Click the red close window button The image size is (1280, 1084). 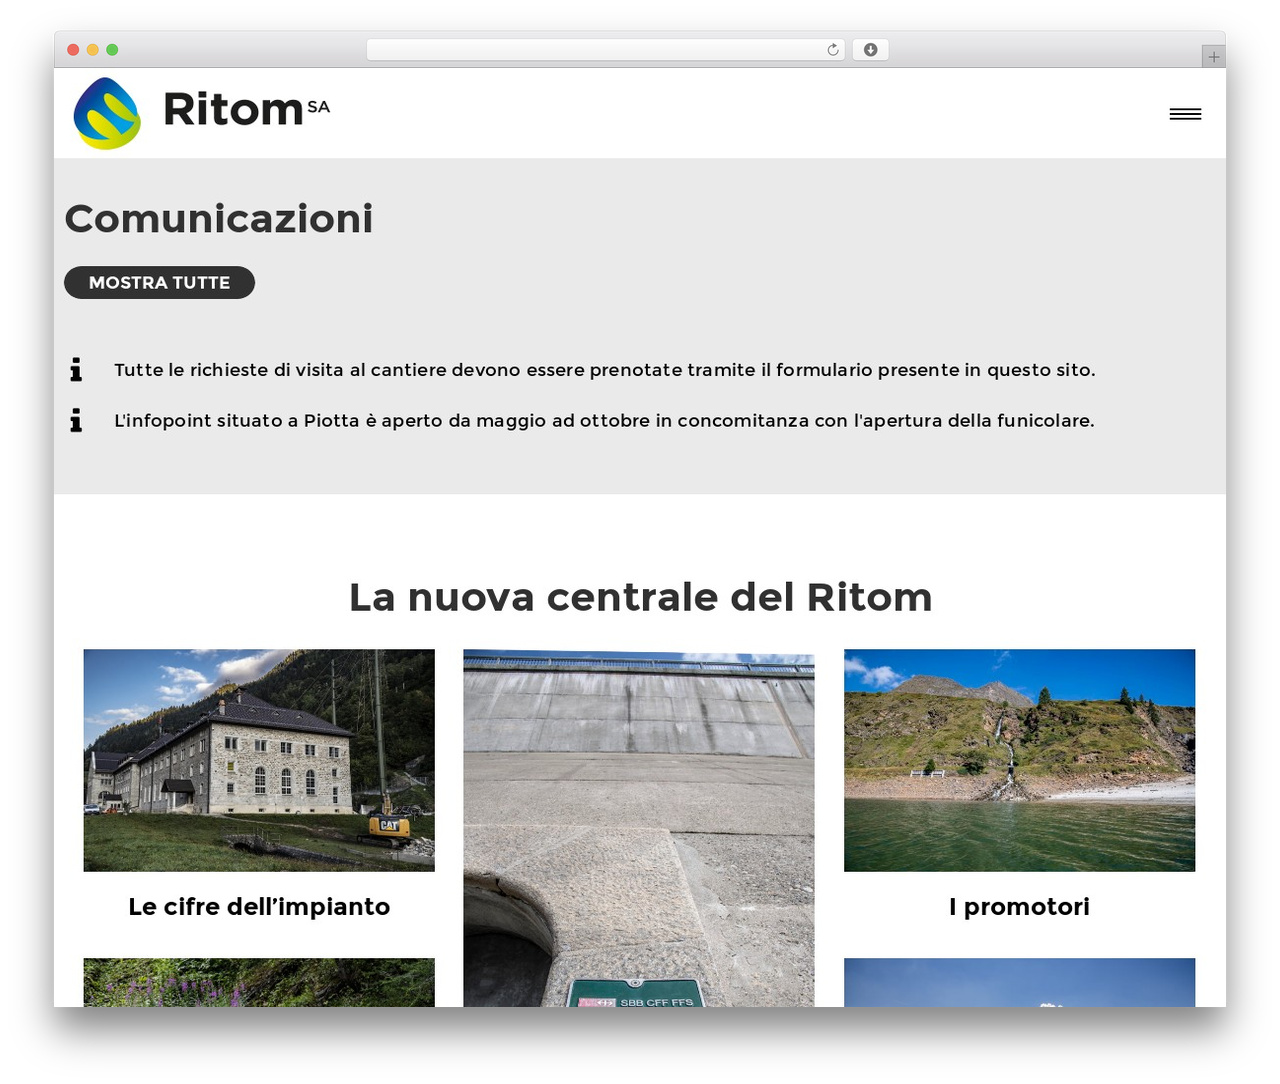73,50
